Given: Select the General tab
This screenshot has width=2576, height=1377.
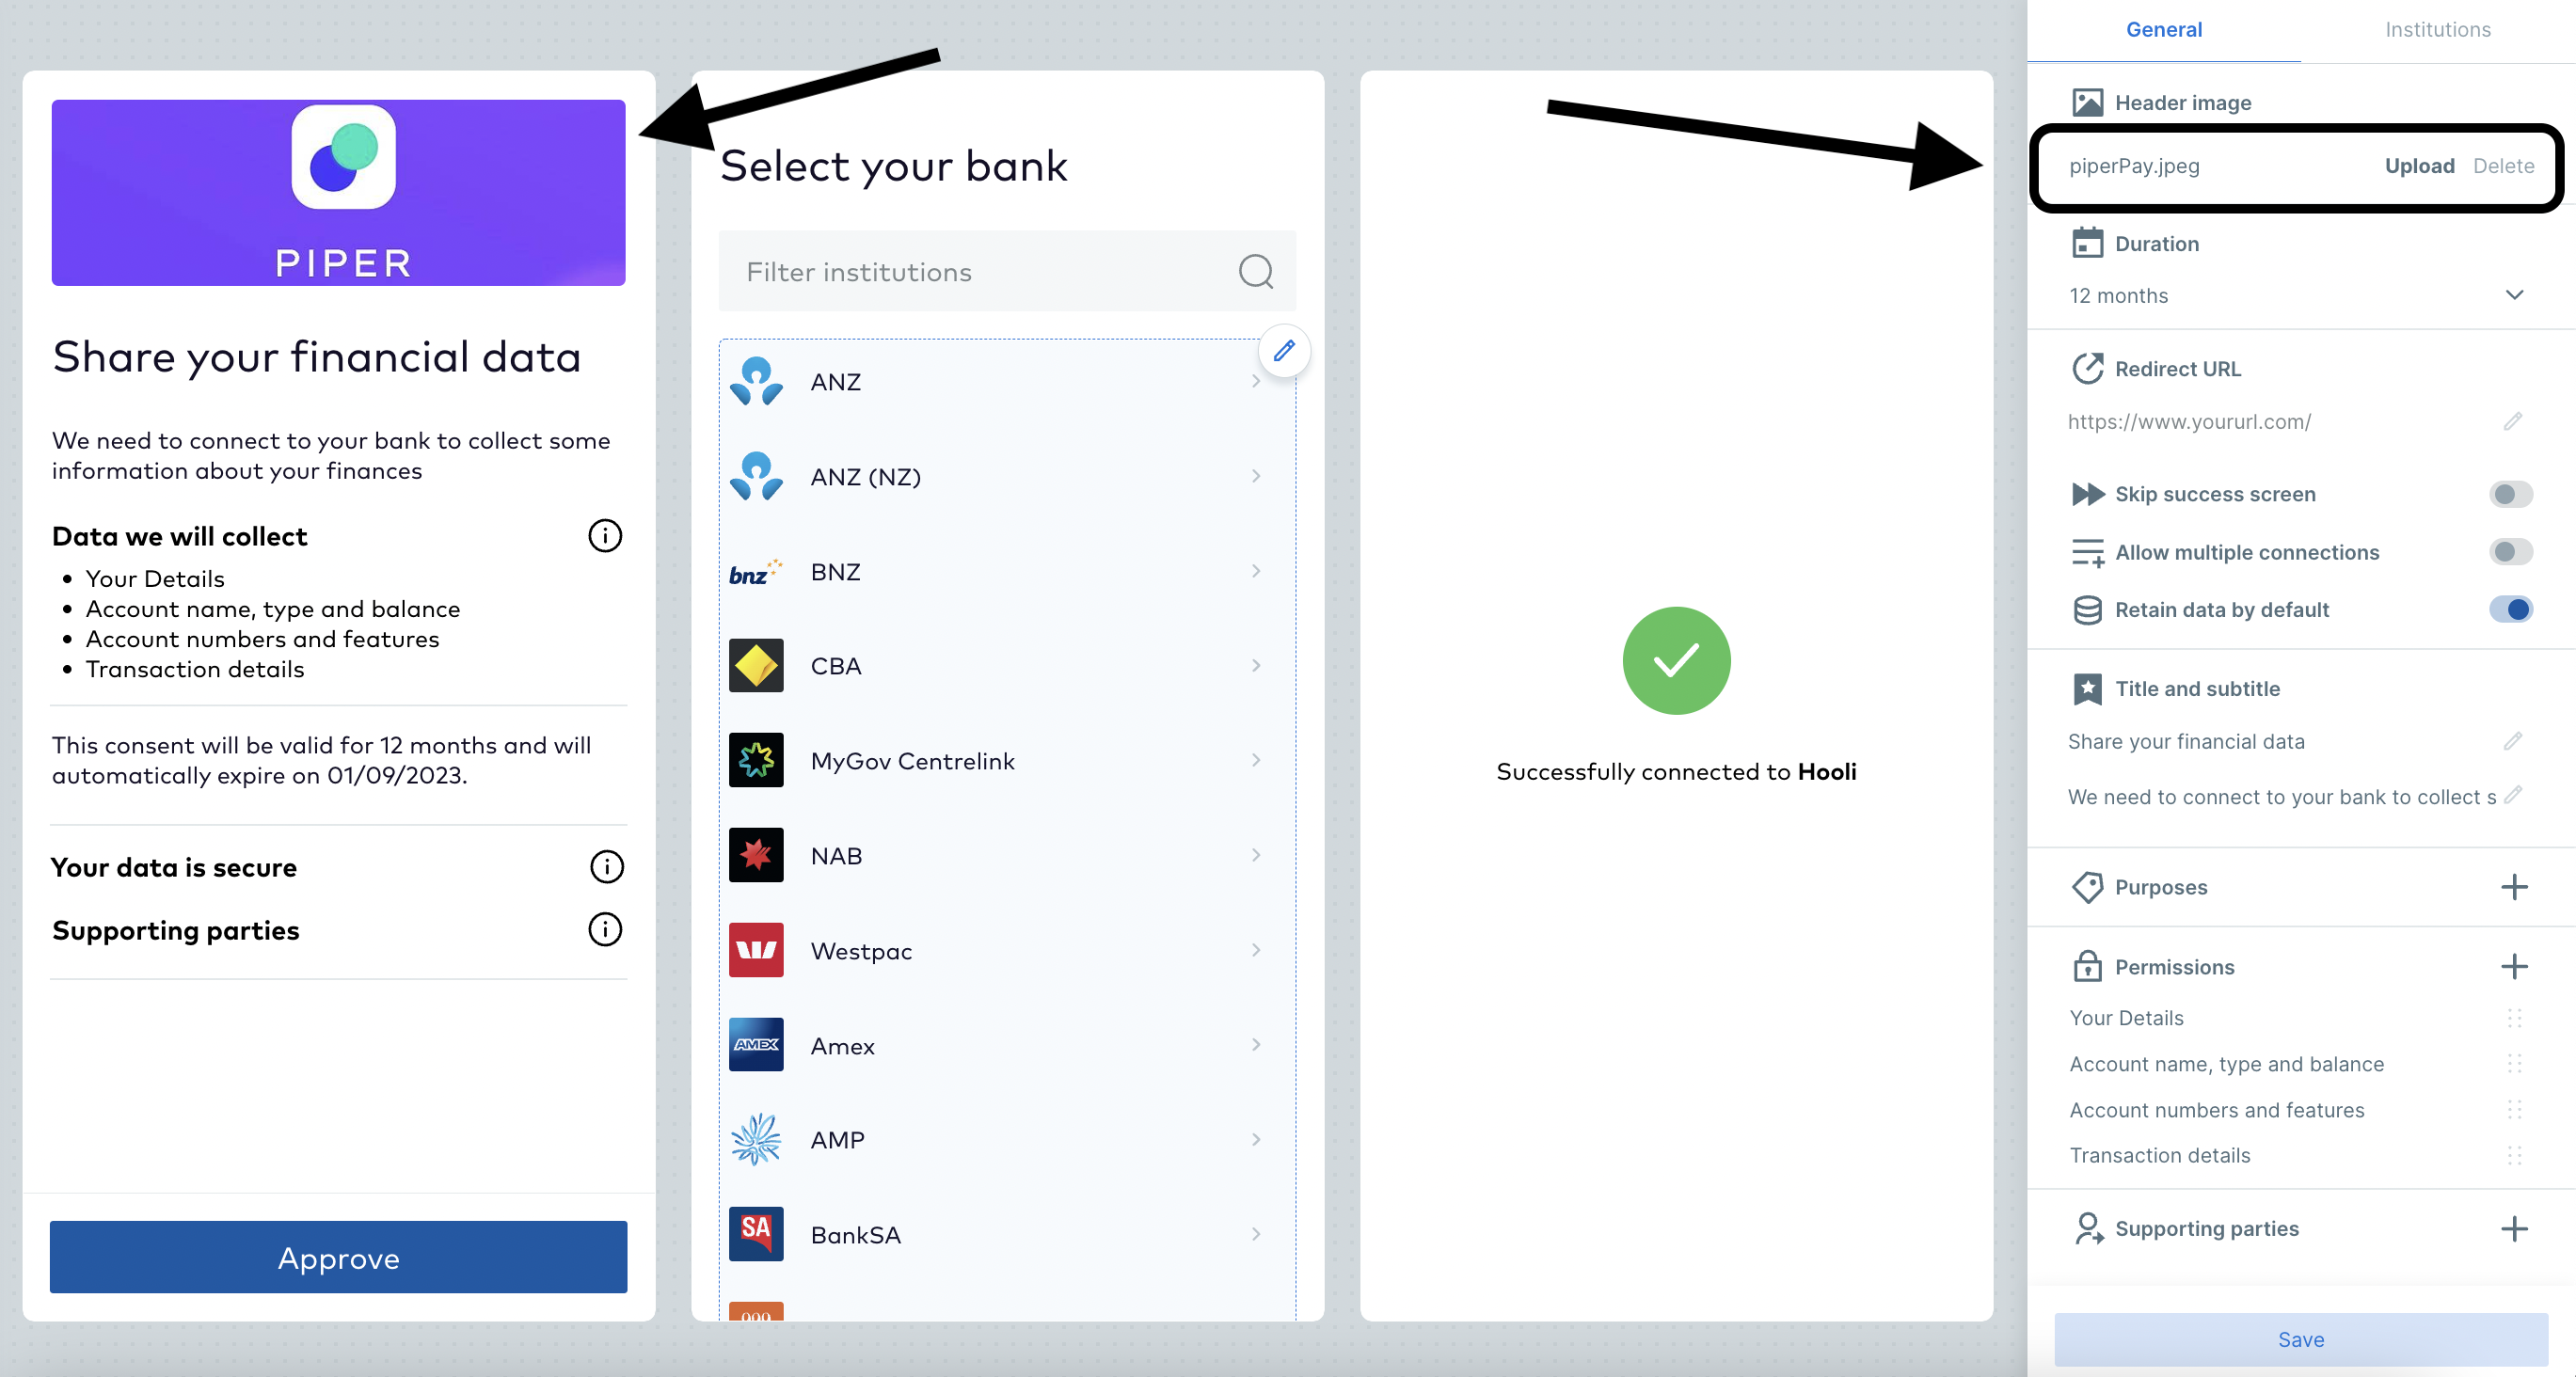Looking at the screenshot, I should click(x=2163, y=30).
